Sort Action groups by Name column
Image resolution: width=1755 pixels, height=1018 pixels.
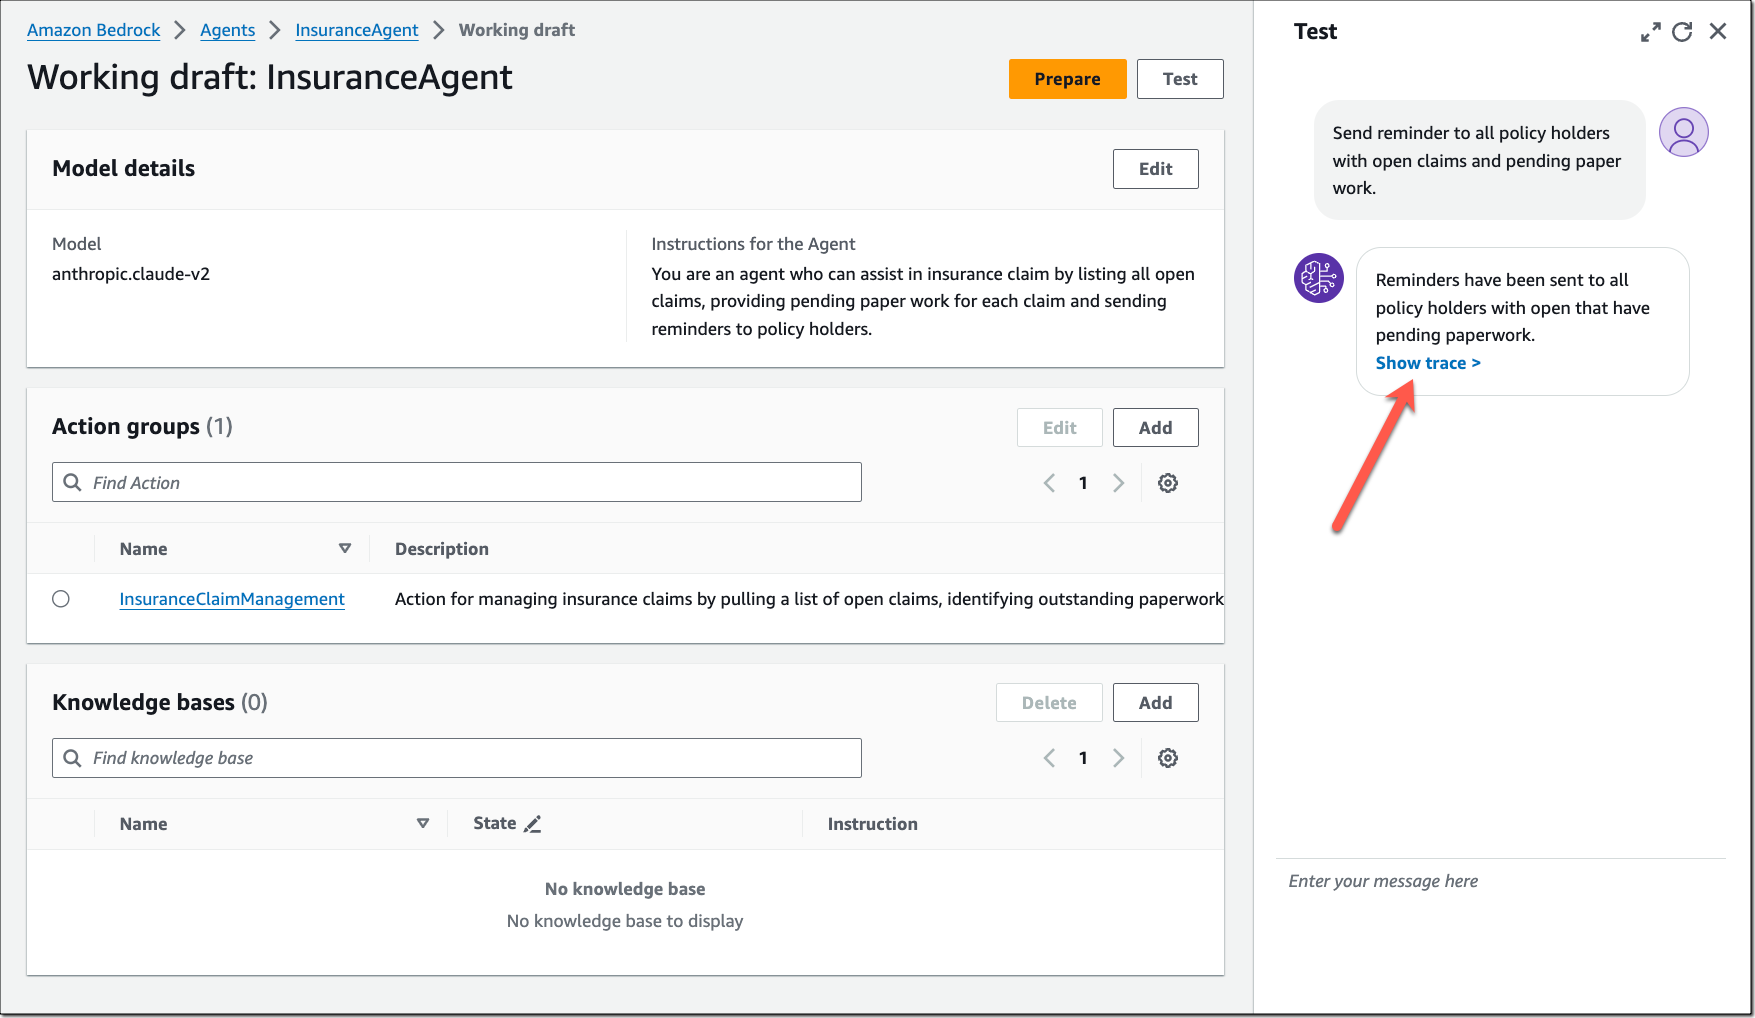pos(345,548)
